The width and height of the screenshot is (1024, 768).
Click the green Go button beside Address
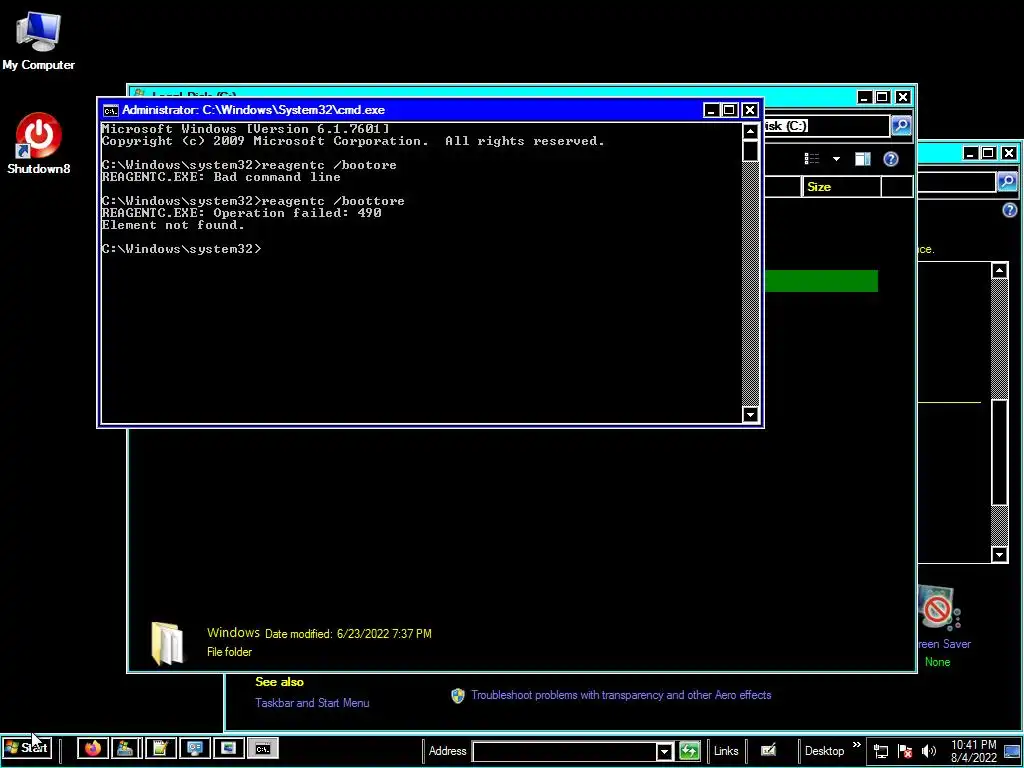pyautogui.click(x=689, y=751)
